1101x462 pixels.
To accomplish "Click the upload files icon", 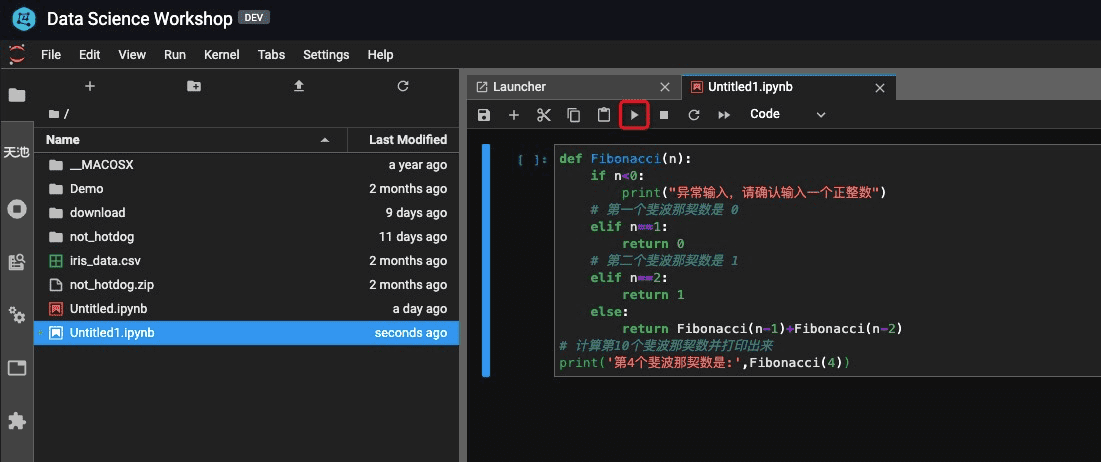I will point(298,86).
